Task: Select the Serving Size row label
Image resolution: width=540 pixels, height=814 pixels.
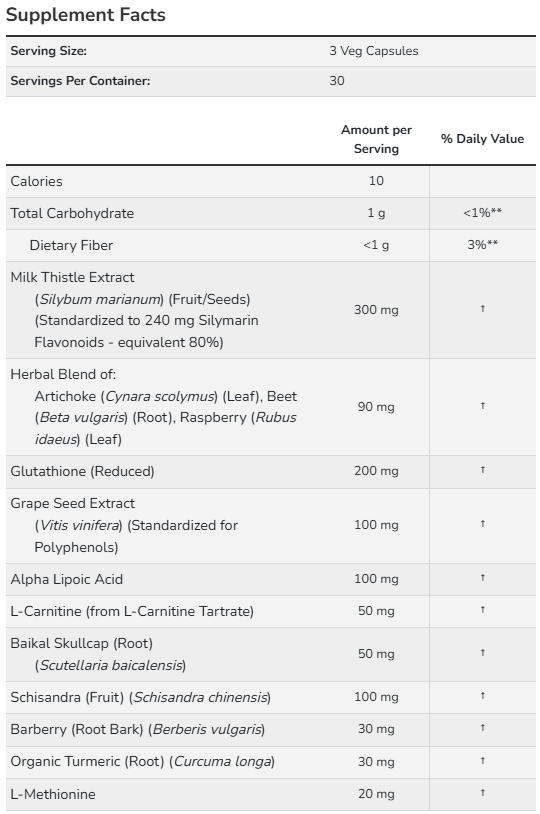Action: pyautogui.click(x=48, y=51)
